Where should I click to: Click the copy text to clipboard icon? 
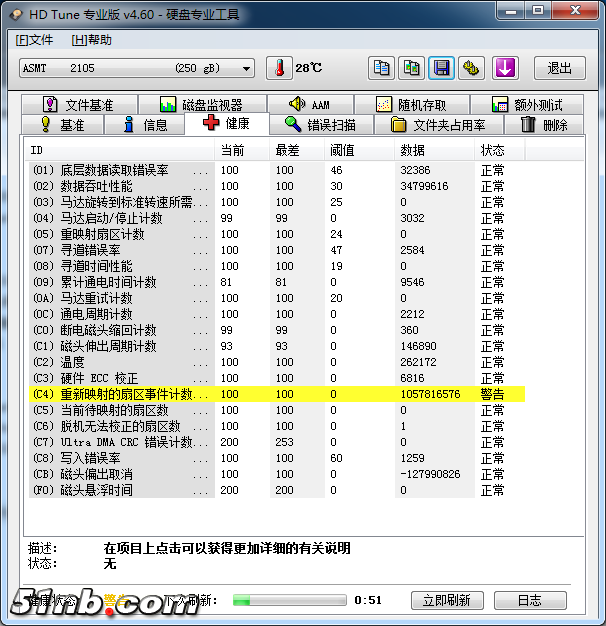tap(381, 68)
